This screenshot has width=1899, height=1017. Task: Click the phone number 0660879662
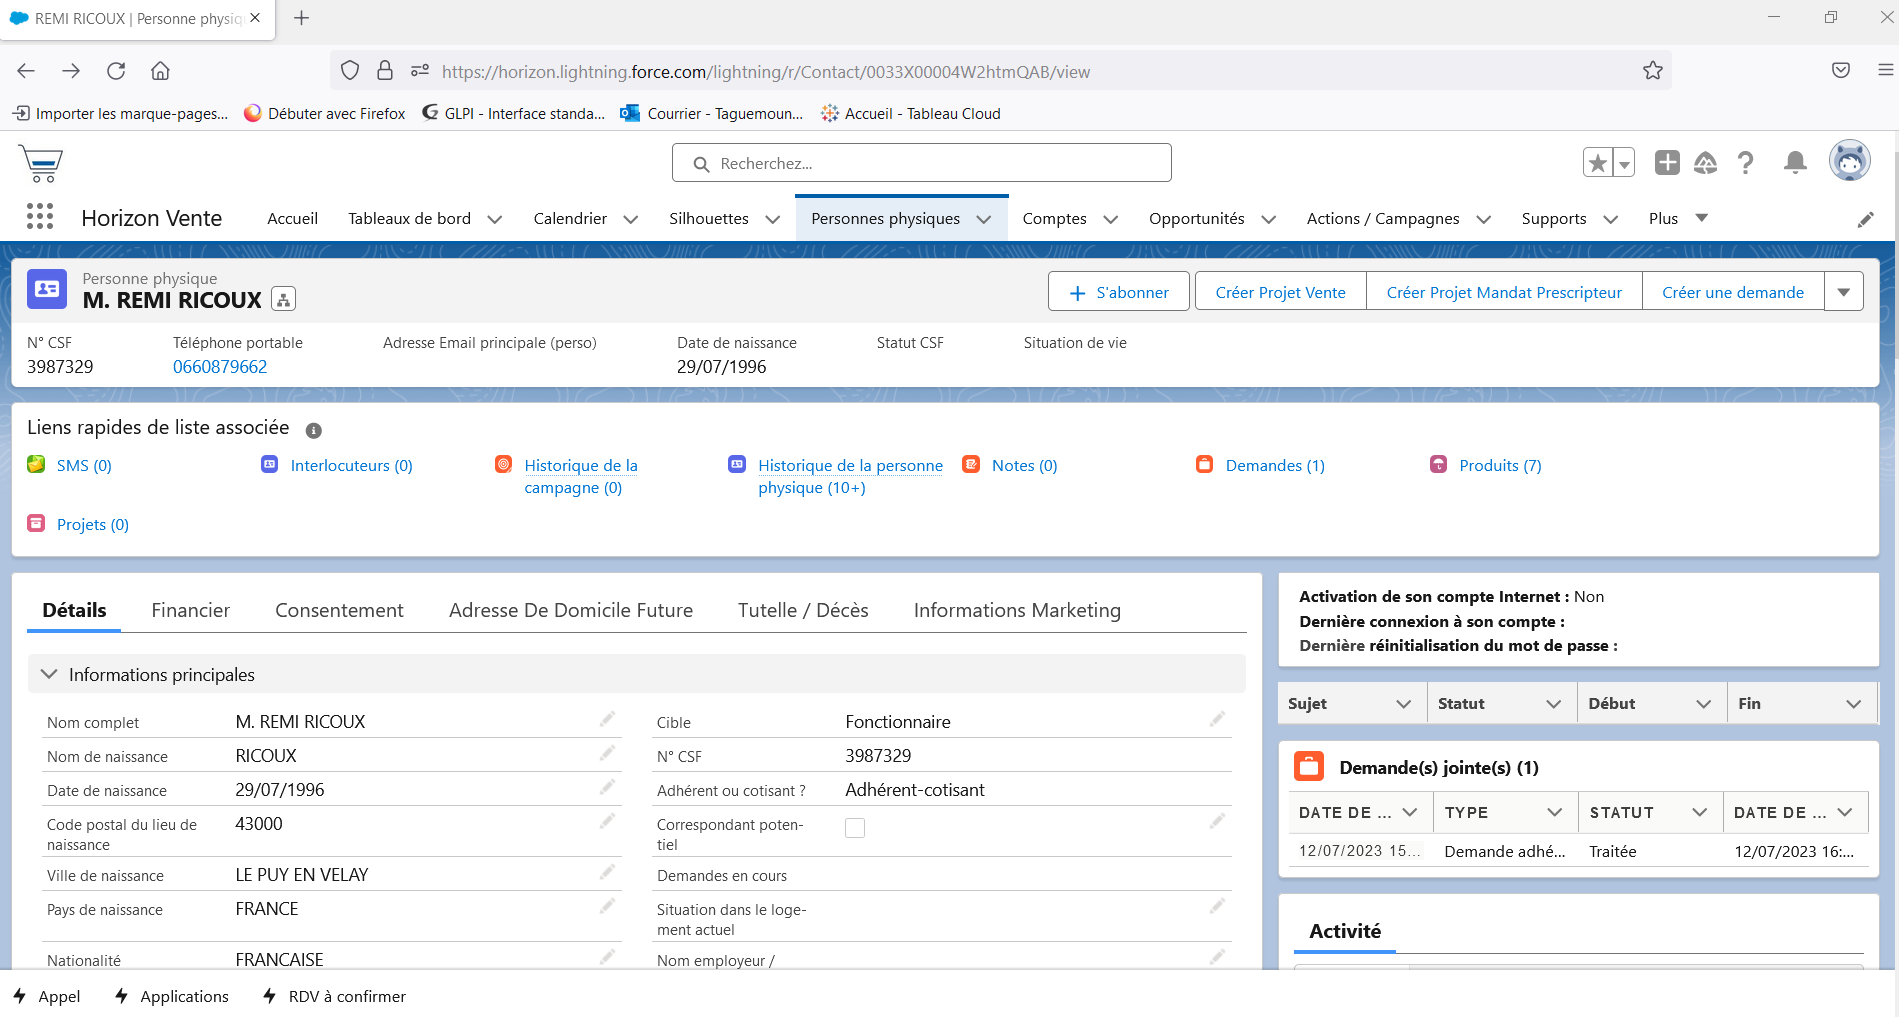tap(220, 367)
